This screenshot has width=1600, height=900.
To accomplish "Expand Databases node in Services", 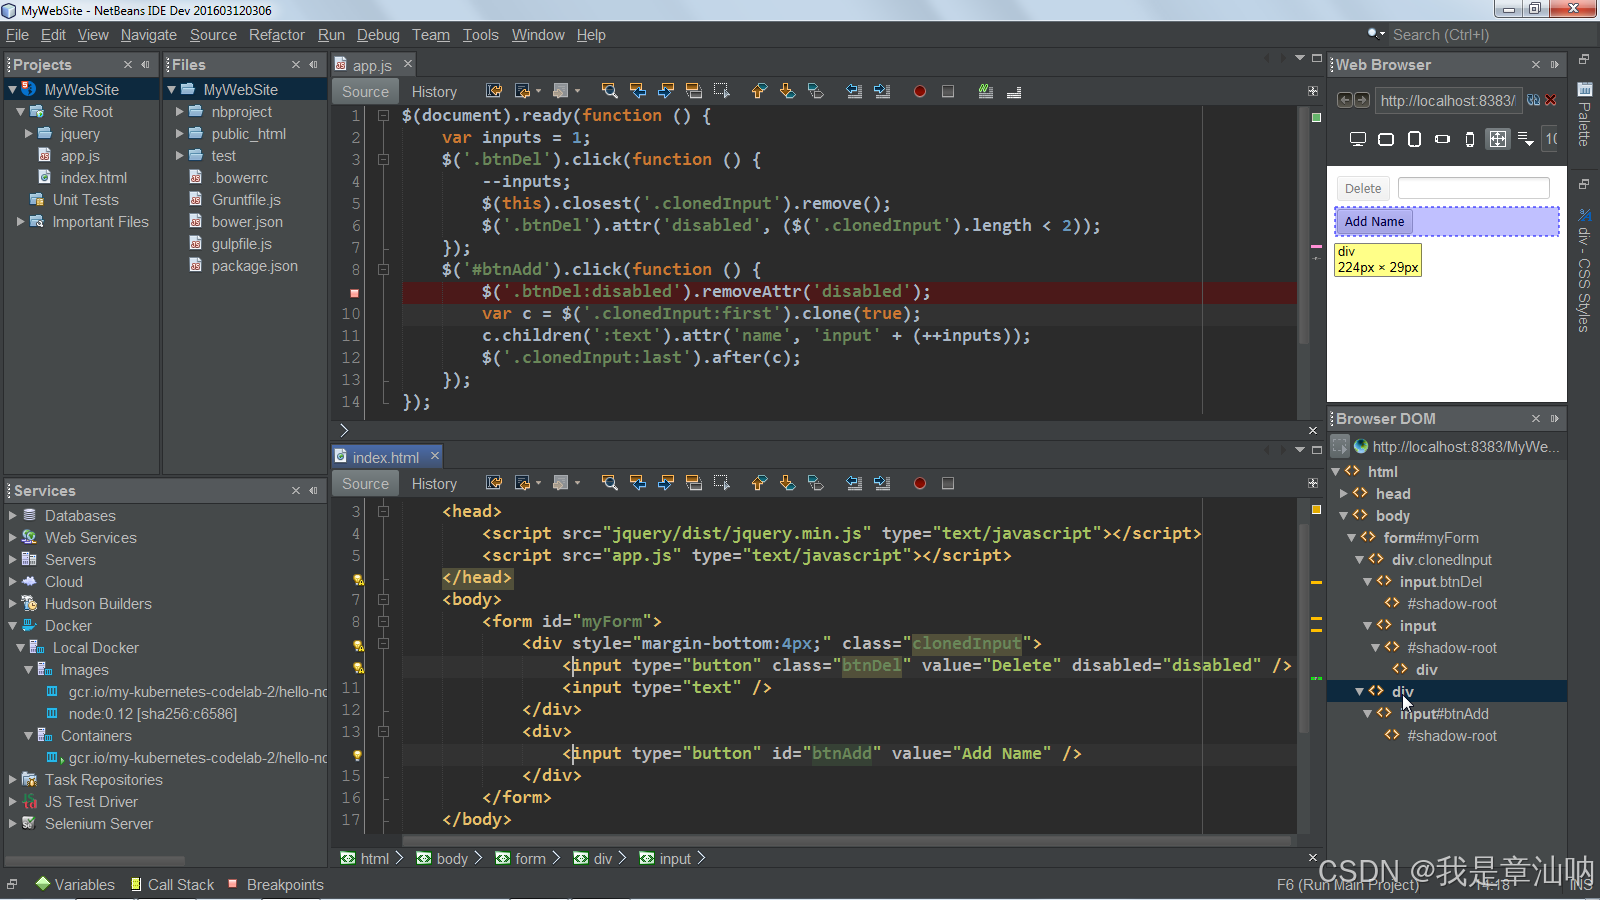I will pos(12,516).
